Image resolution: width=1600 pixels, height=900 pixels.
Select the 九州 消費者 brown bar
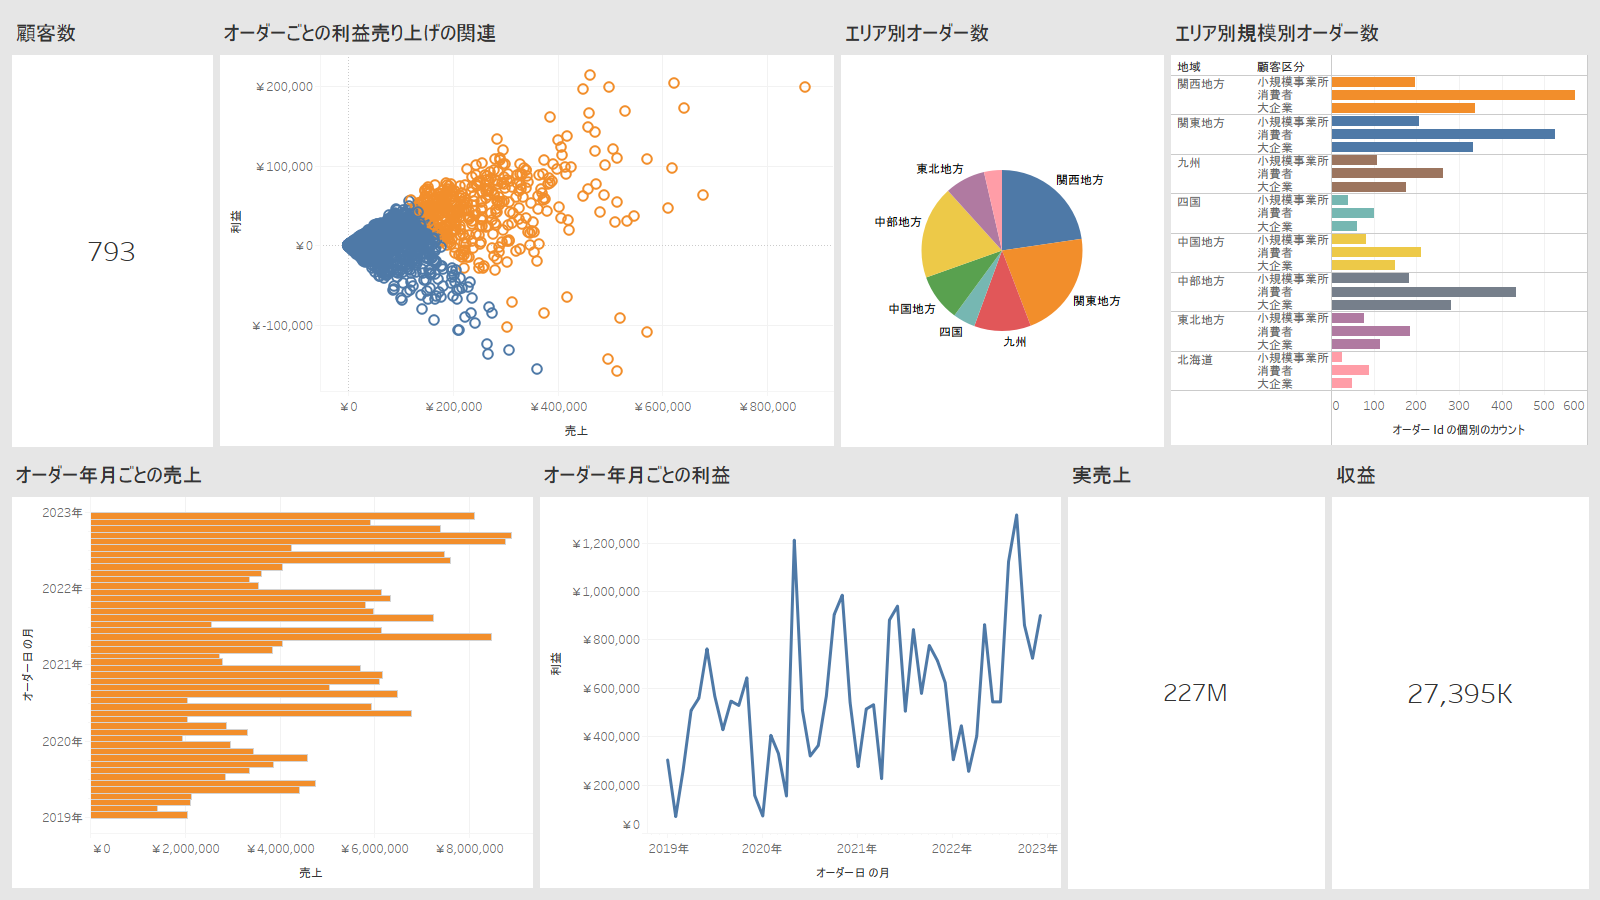(x=1386, y=173)
